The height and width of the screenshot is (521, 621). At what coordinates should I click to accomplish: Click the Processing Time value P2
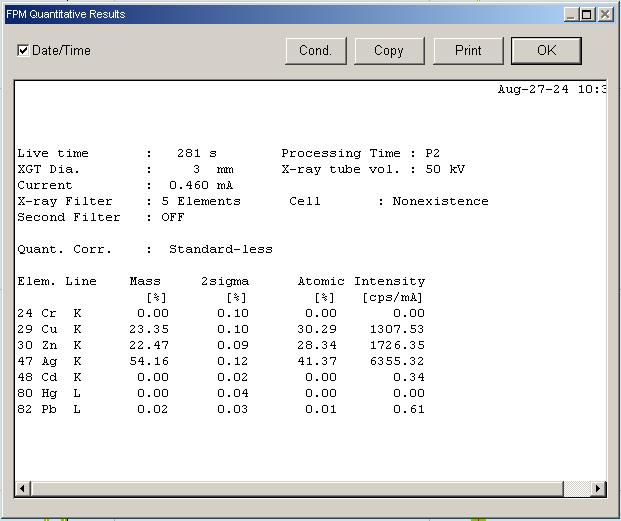(432, 153)
